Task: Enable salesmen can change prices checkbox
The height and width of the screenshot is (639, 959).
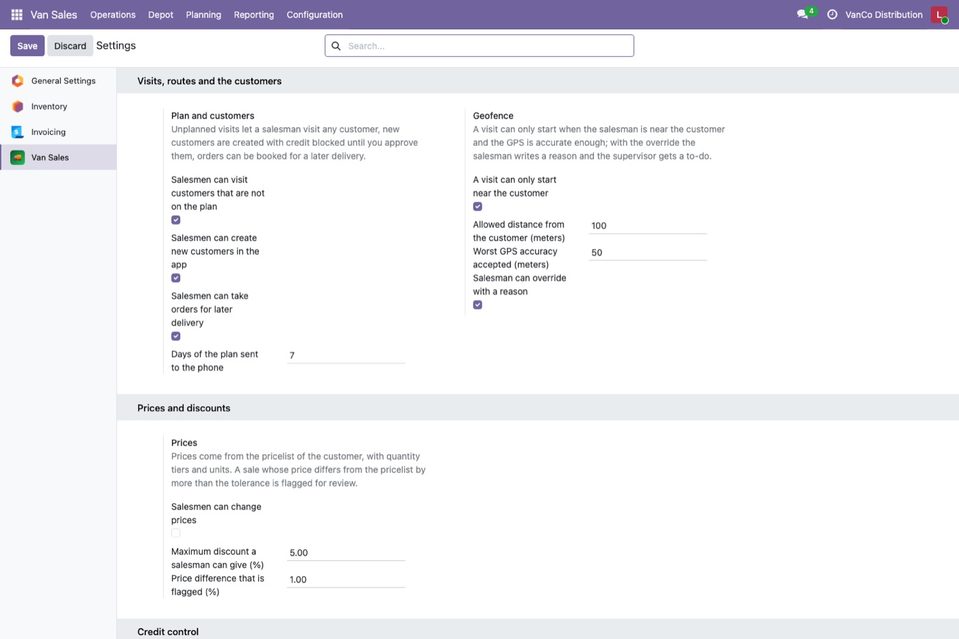Action: [x=176, y=533]
